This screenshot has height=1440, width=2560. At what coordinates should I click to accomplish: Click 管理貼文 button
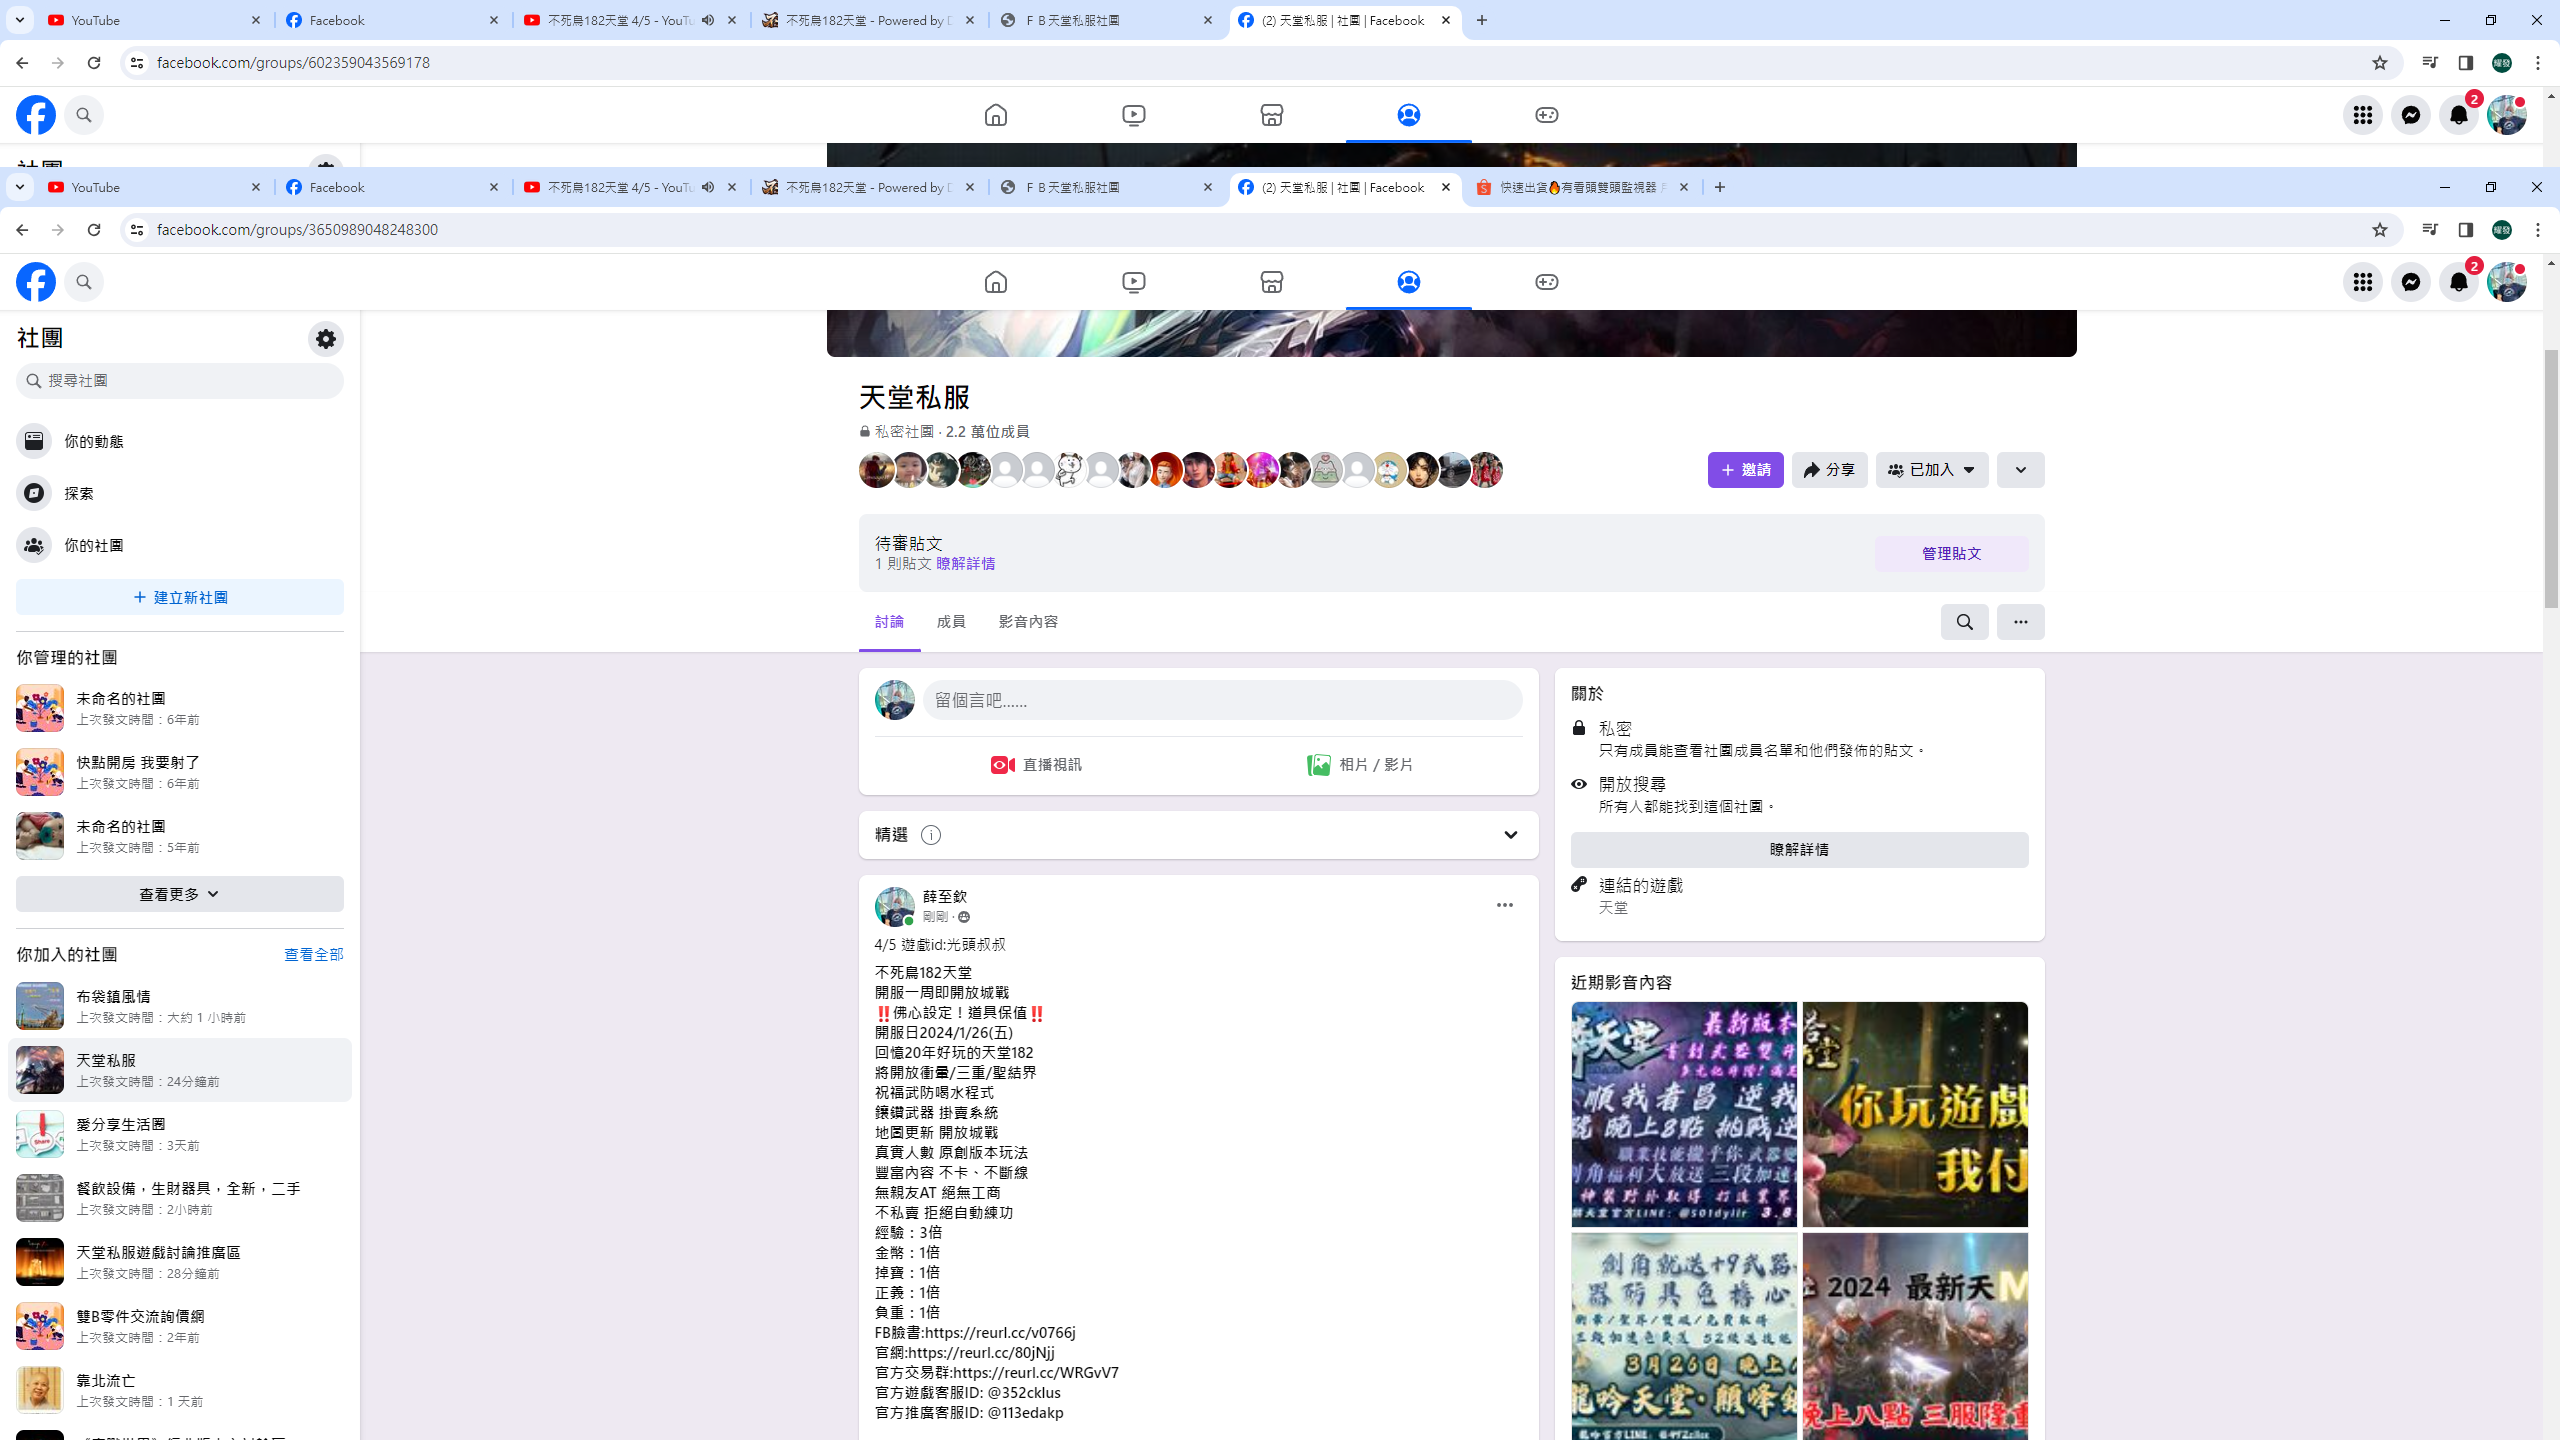click(x=1952, y=553)
